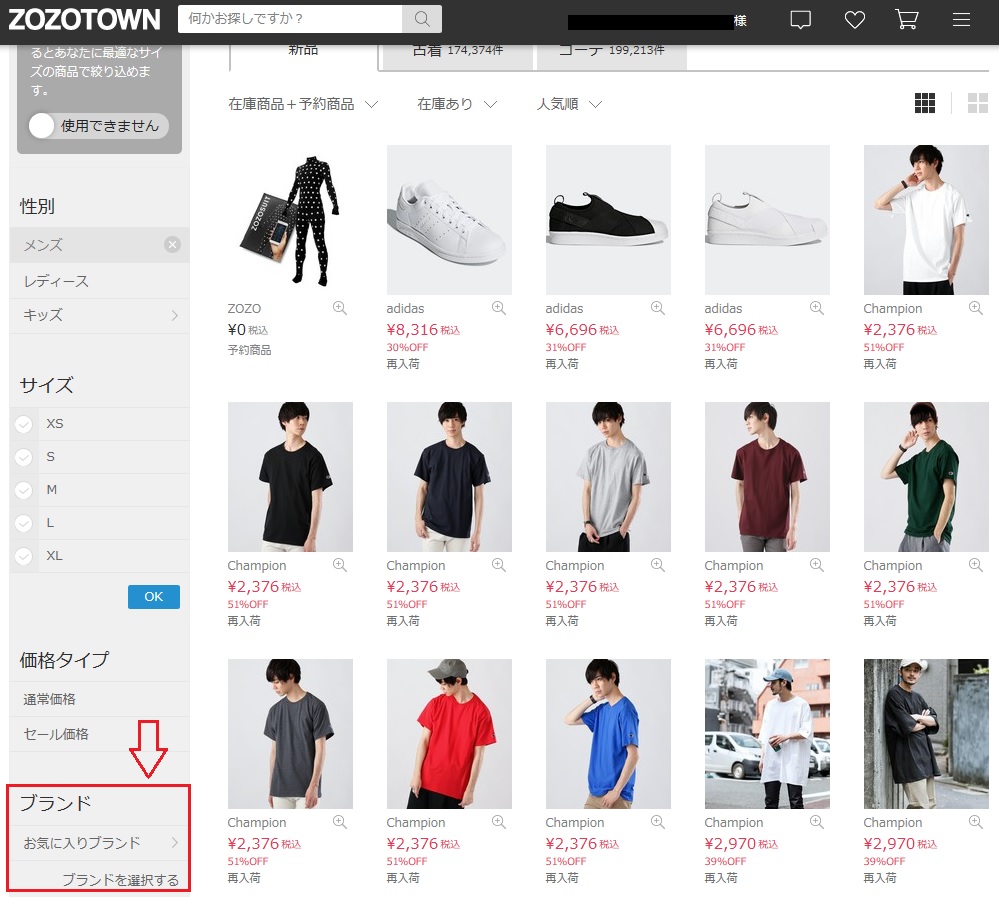Click the search magnifier button
This screenshot has height=897, width=999.
(422, 19)
